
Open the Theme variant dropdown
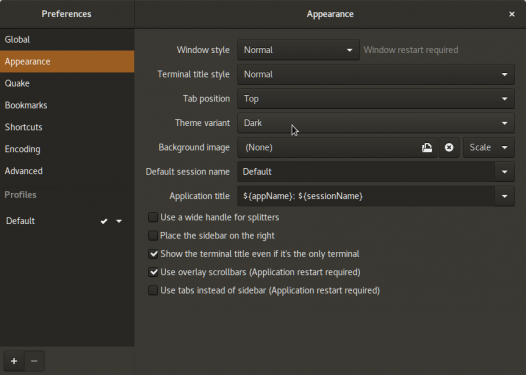point(376,123)
